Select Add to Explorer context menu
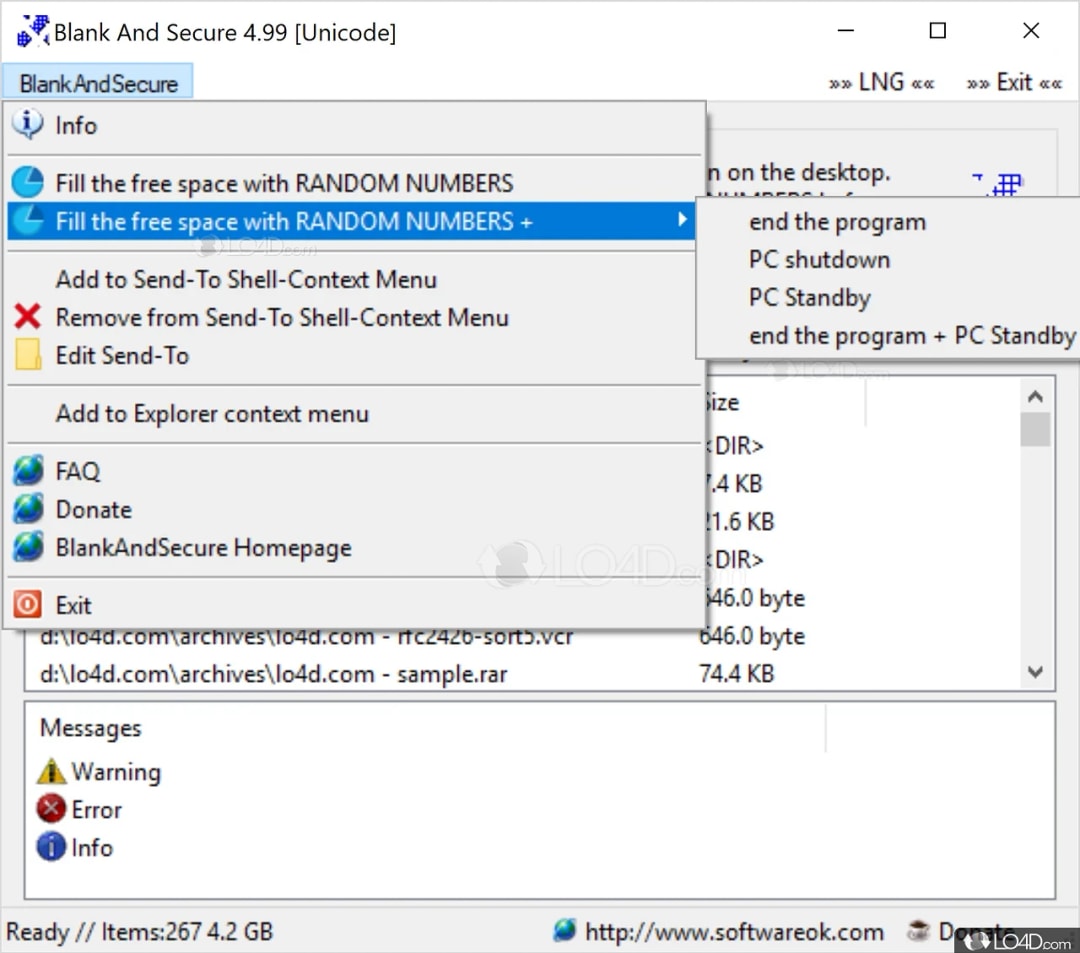Image resolution: width=1080 pixels, height=953 pixels. point(355,414)
